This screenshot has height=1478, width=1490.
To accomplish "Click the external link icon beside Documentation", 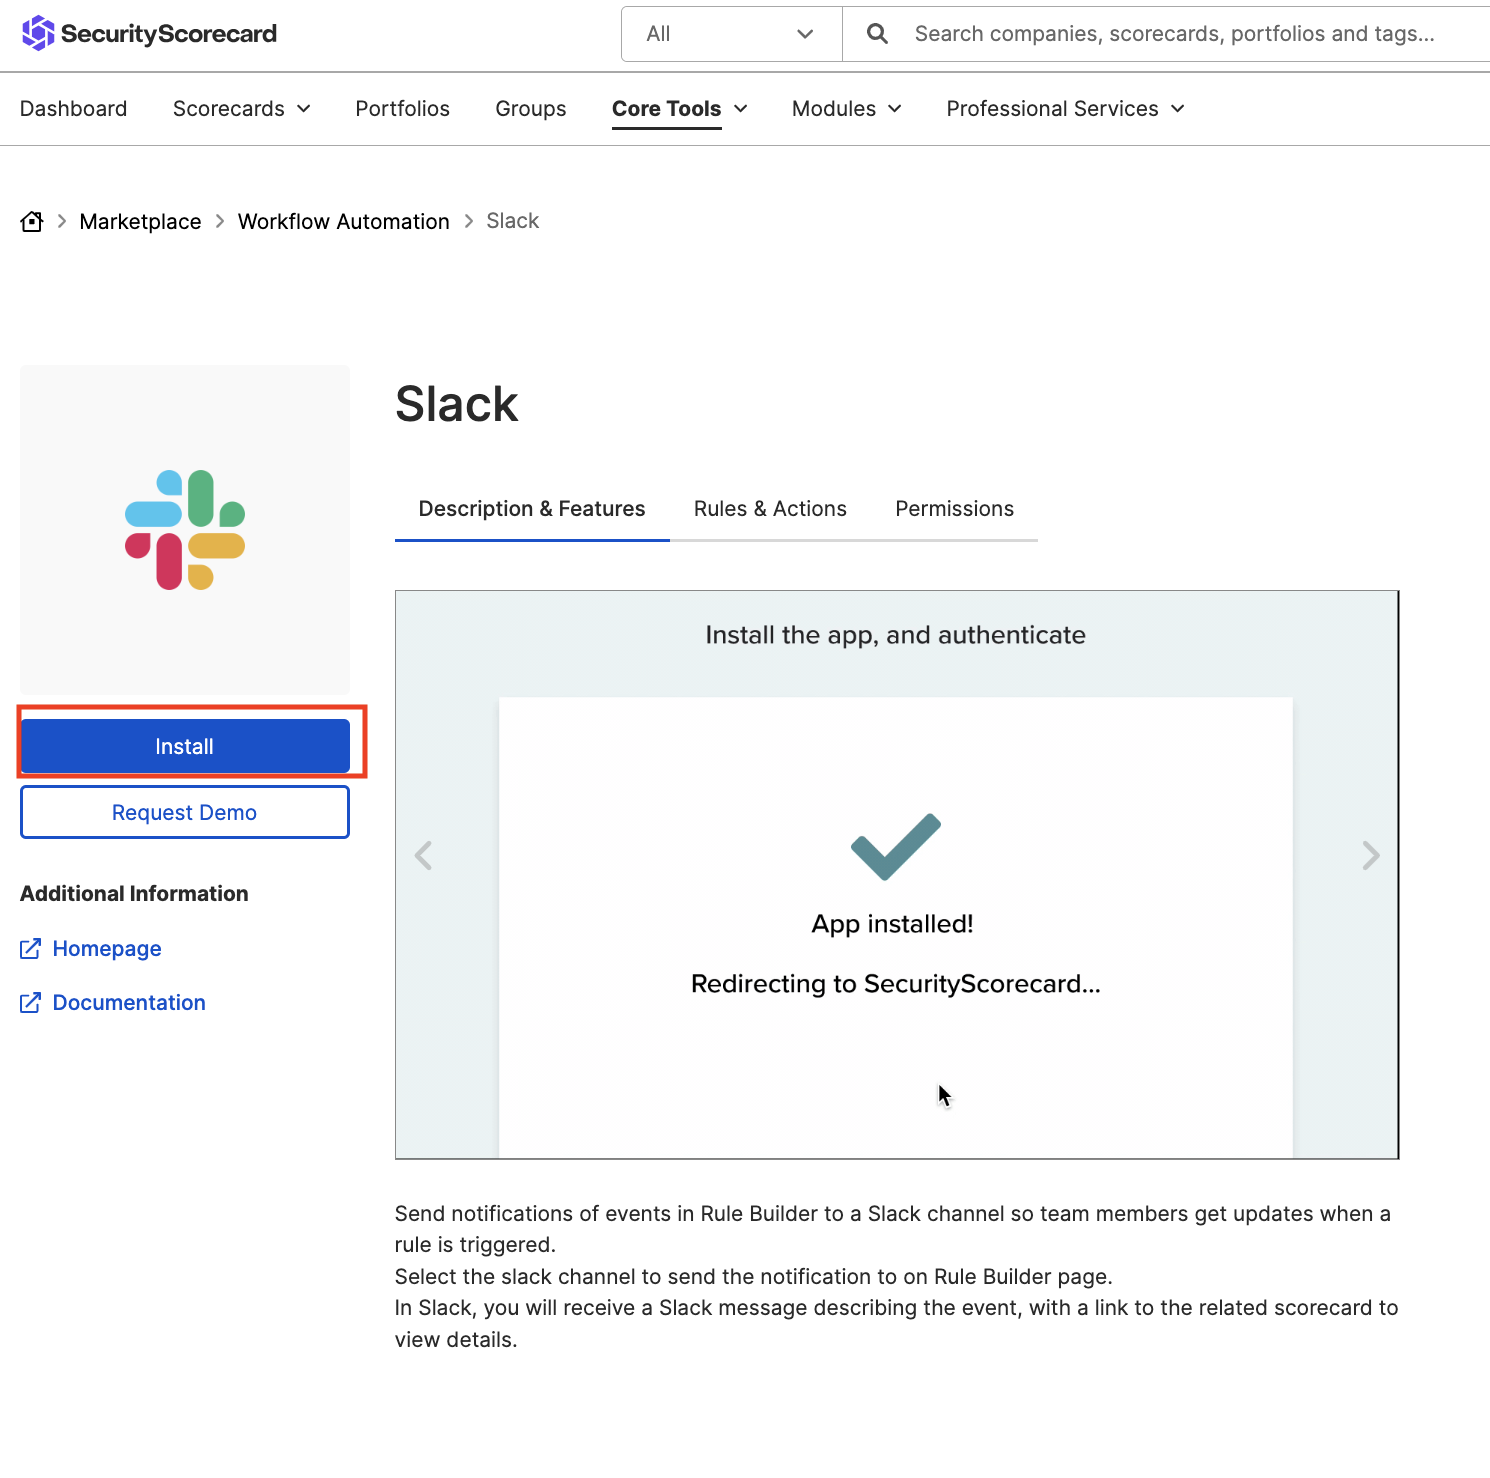I will 31,1002.
